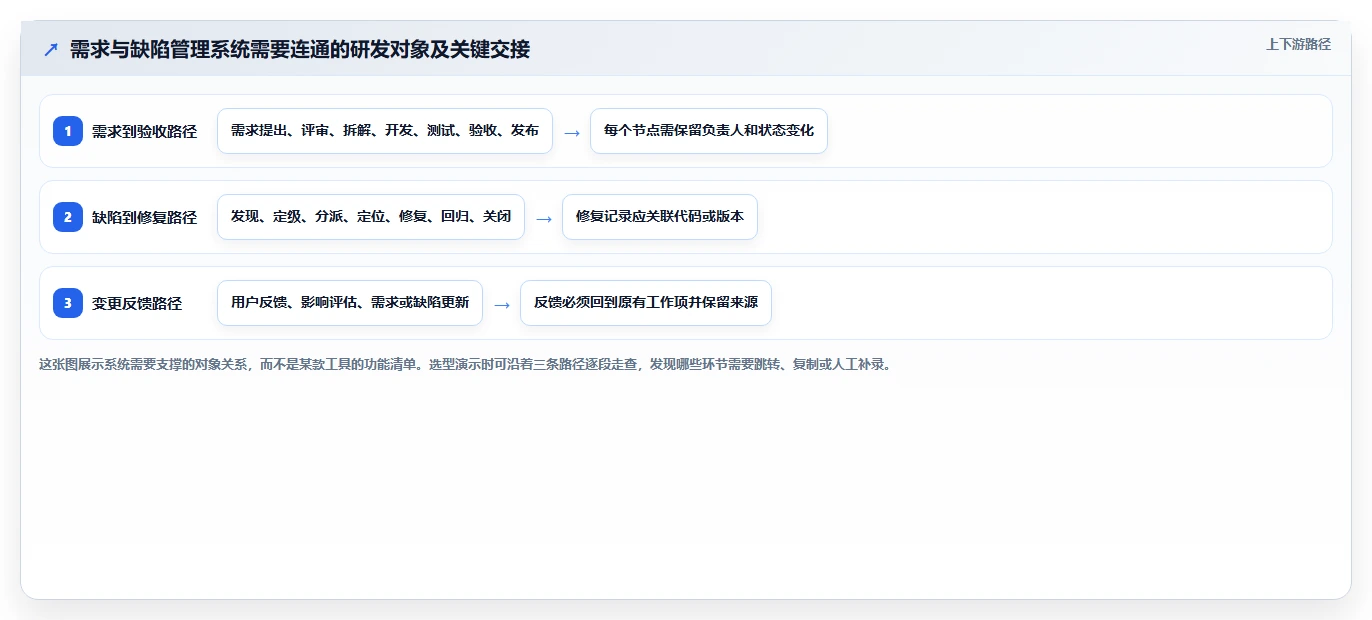Click the 用户反馈、影响评估 box

click(350, 303)
